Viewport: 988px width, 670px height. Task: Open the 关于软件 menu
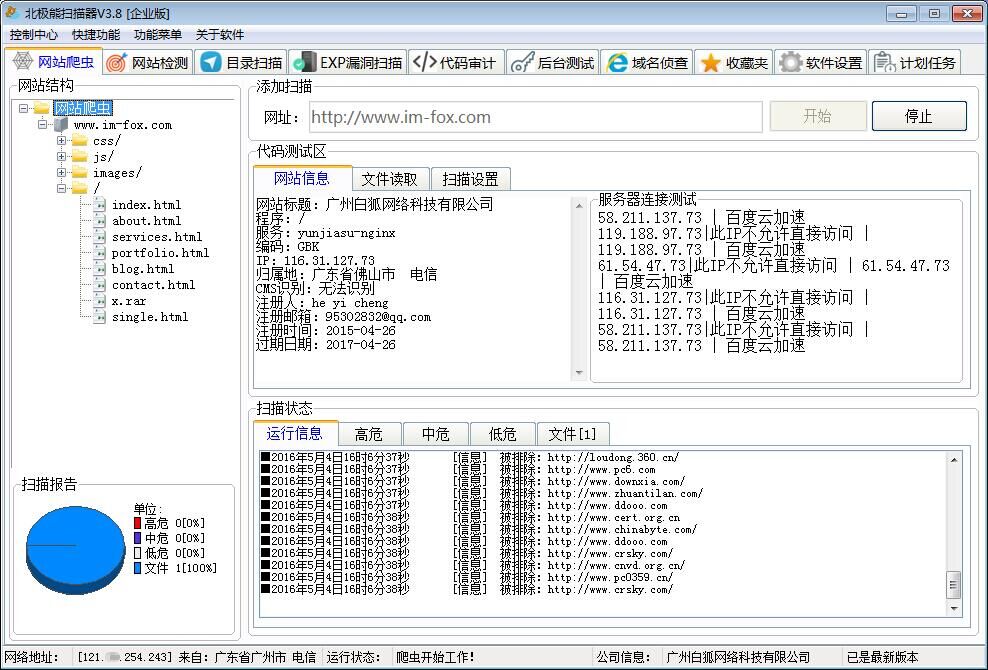pyautogui.click(x=220, y=35)
